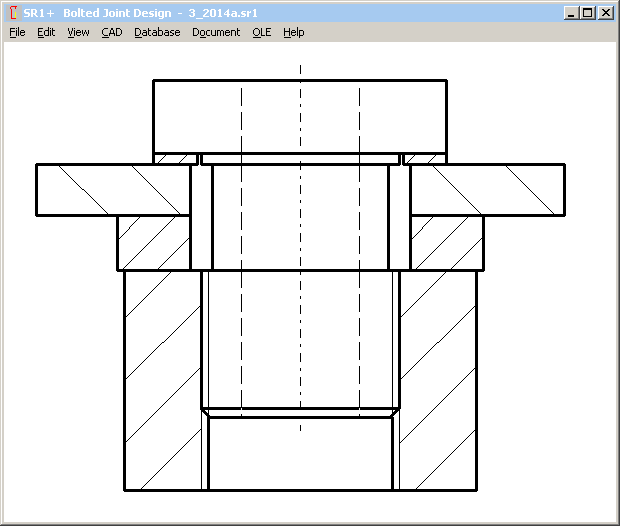620x526 pixels.
Task: Click the empty blind hole below the bolt end
Action: coord(300,455)
